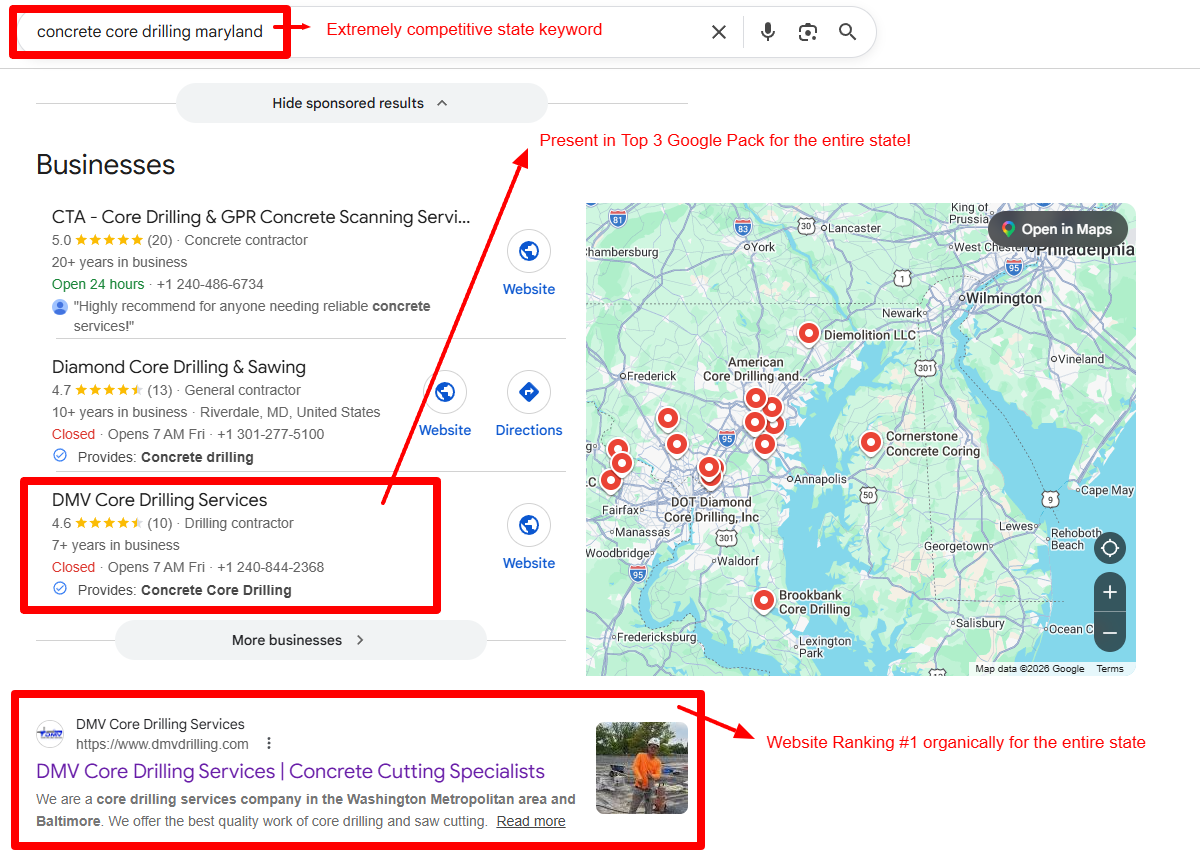Open the CTA Core Drilling website globe icon
The image size is (1200, 857).
pos(529,251)
